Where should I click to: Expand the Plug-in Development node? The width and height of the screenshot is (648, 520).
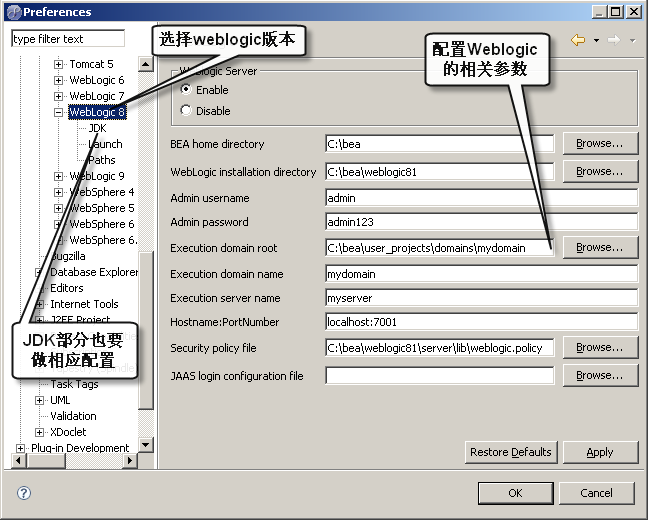(x=21, y=448)
